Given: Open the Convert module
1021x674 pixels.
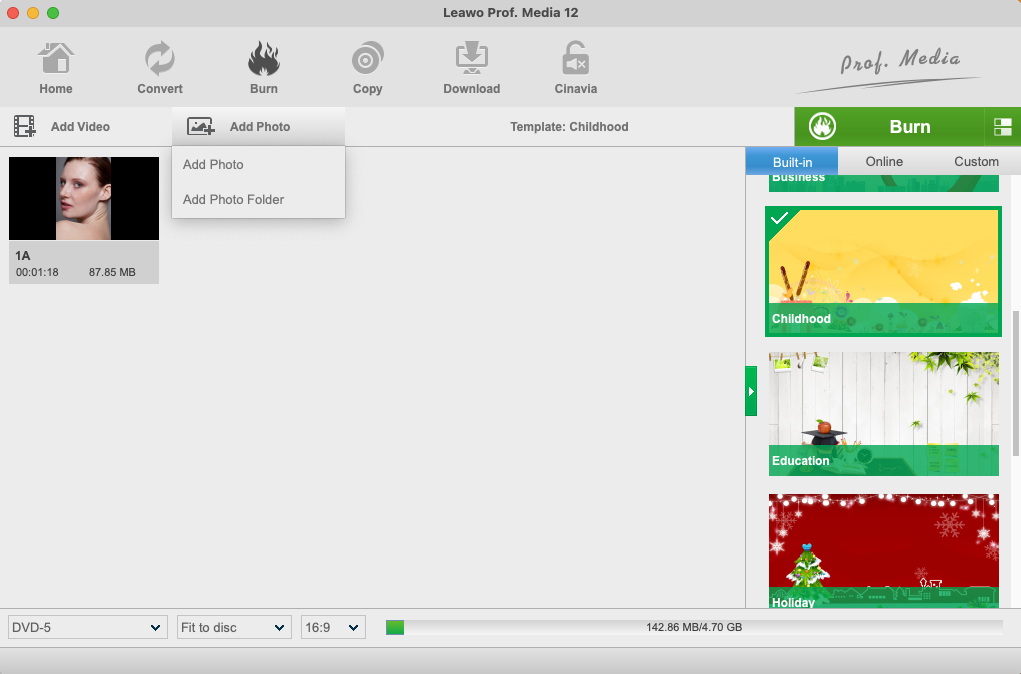Looking at the screenshot, I should (x=160, y=68).
